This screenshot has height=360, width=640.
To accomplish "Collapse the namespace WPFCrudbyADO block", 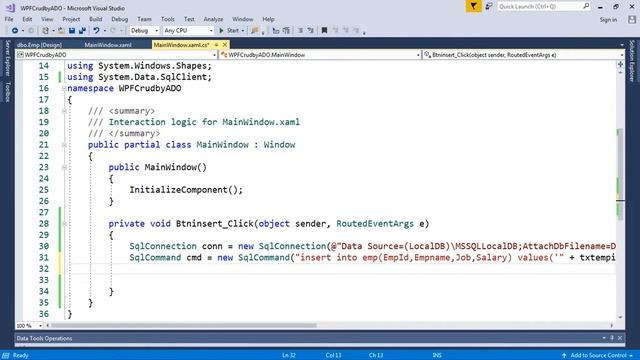I will coord(64,88).
